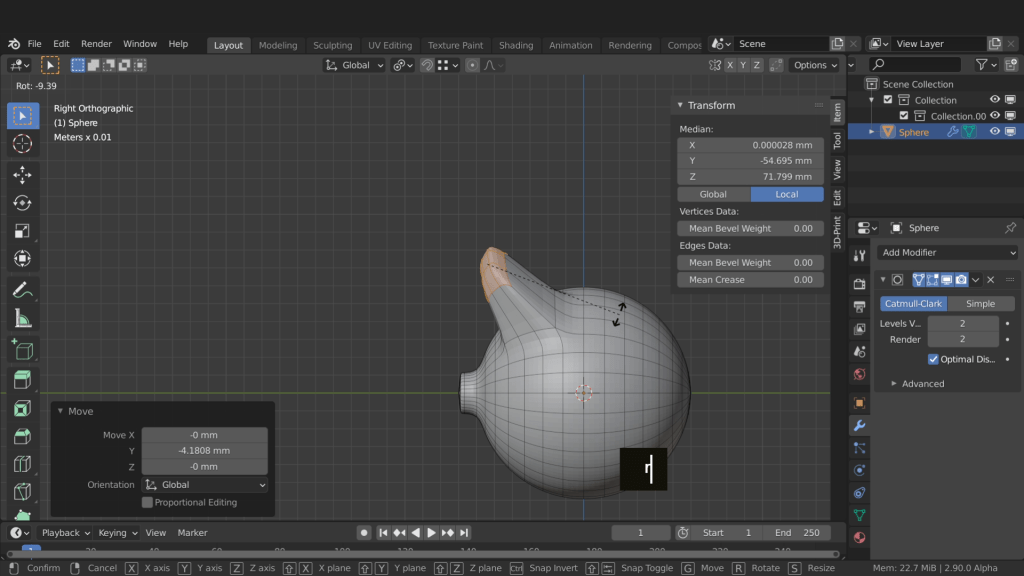Enable the Proportional Editing checkbox
Image resolution: width=1024 pixels, height=576 pixels.
pos(148,502)
